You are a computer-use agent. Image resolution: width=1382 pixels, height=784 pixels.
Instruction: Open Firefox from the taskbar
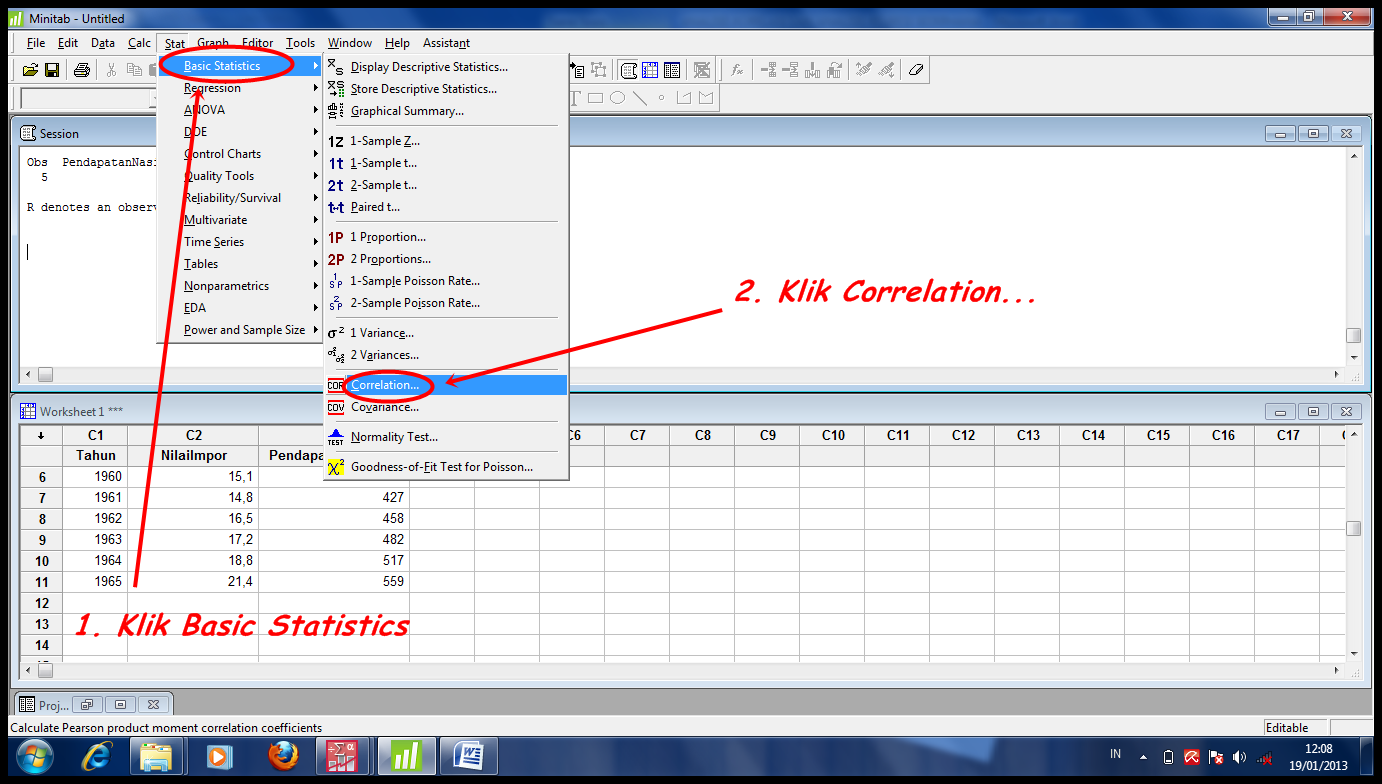283,757
